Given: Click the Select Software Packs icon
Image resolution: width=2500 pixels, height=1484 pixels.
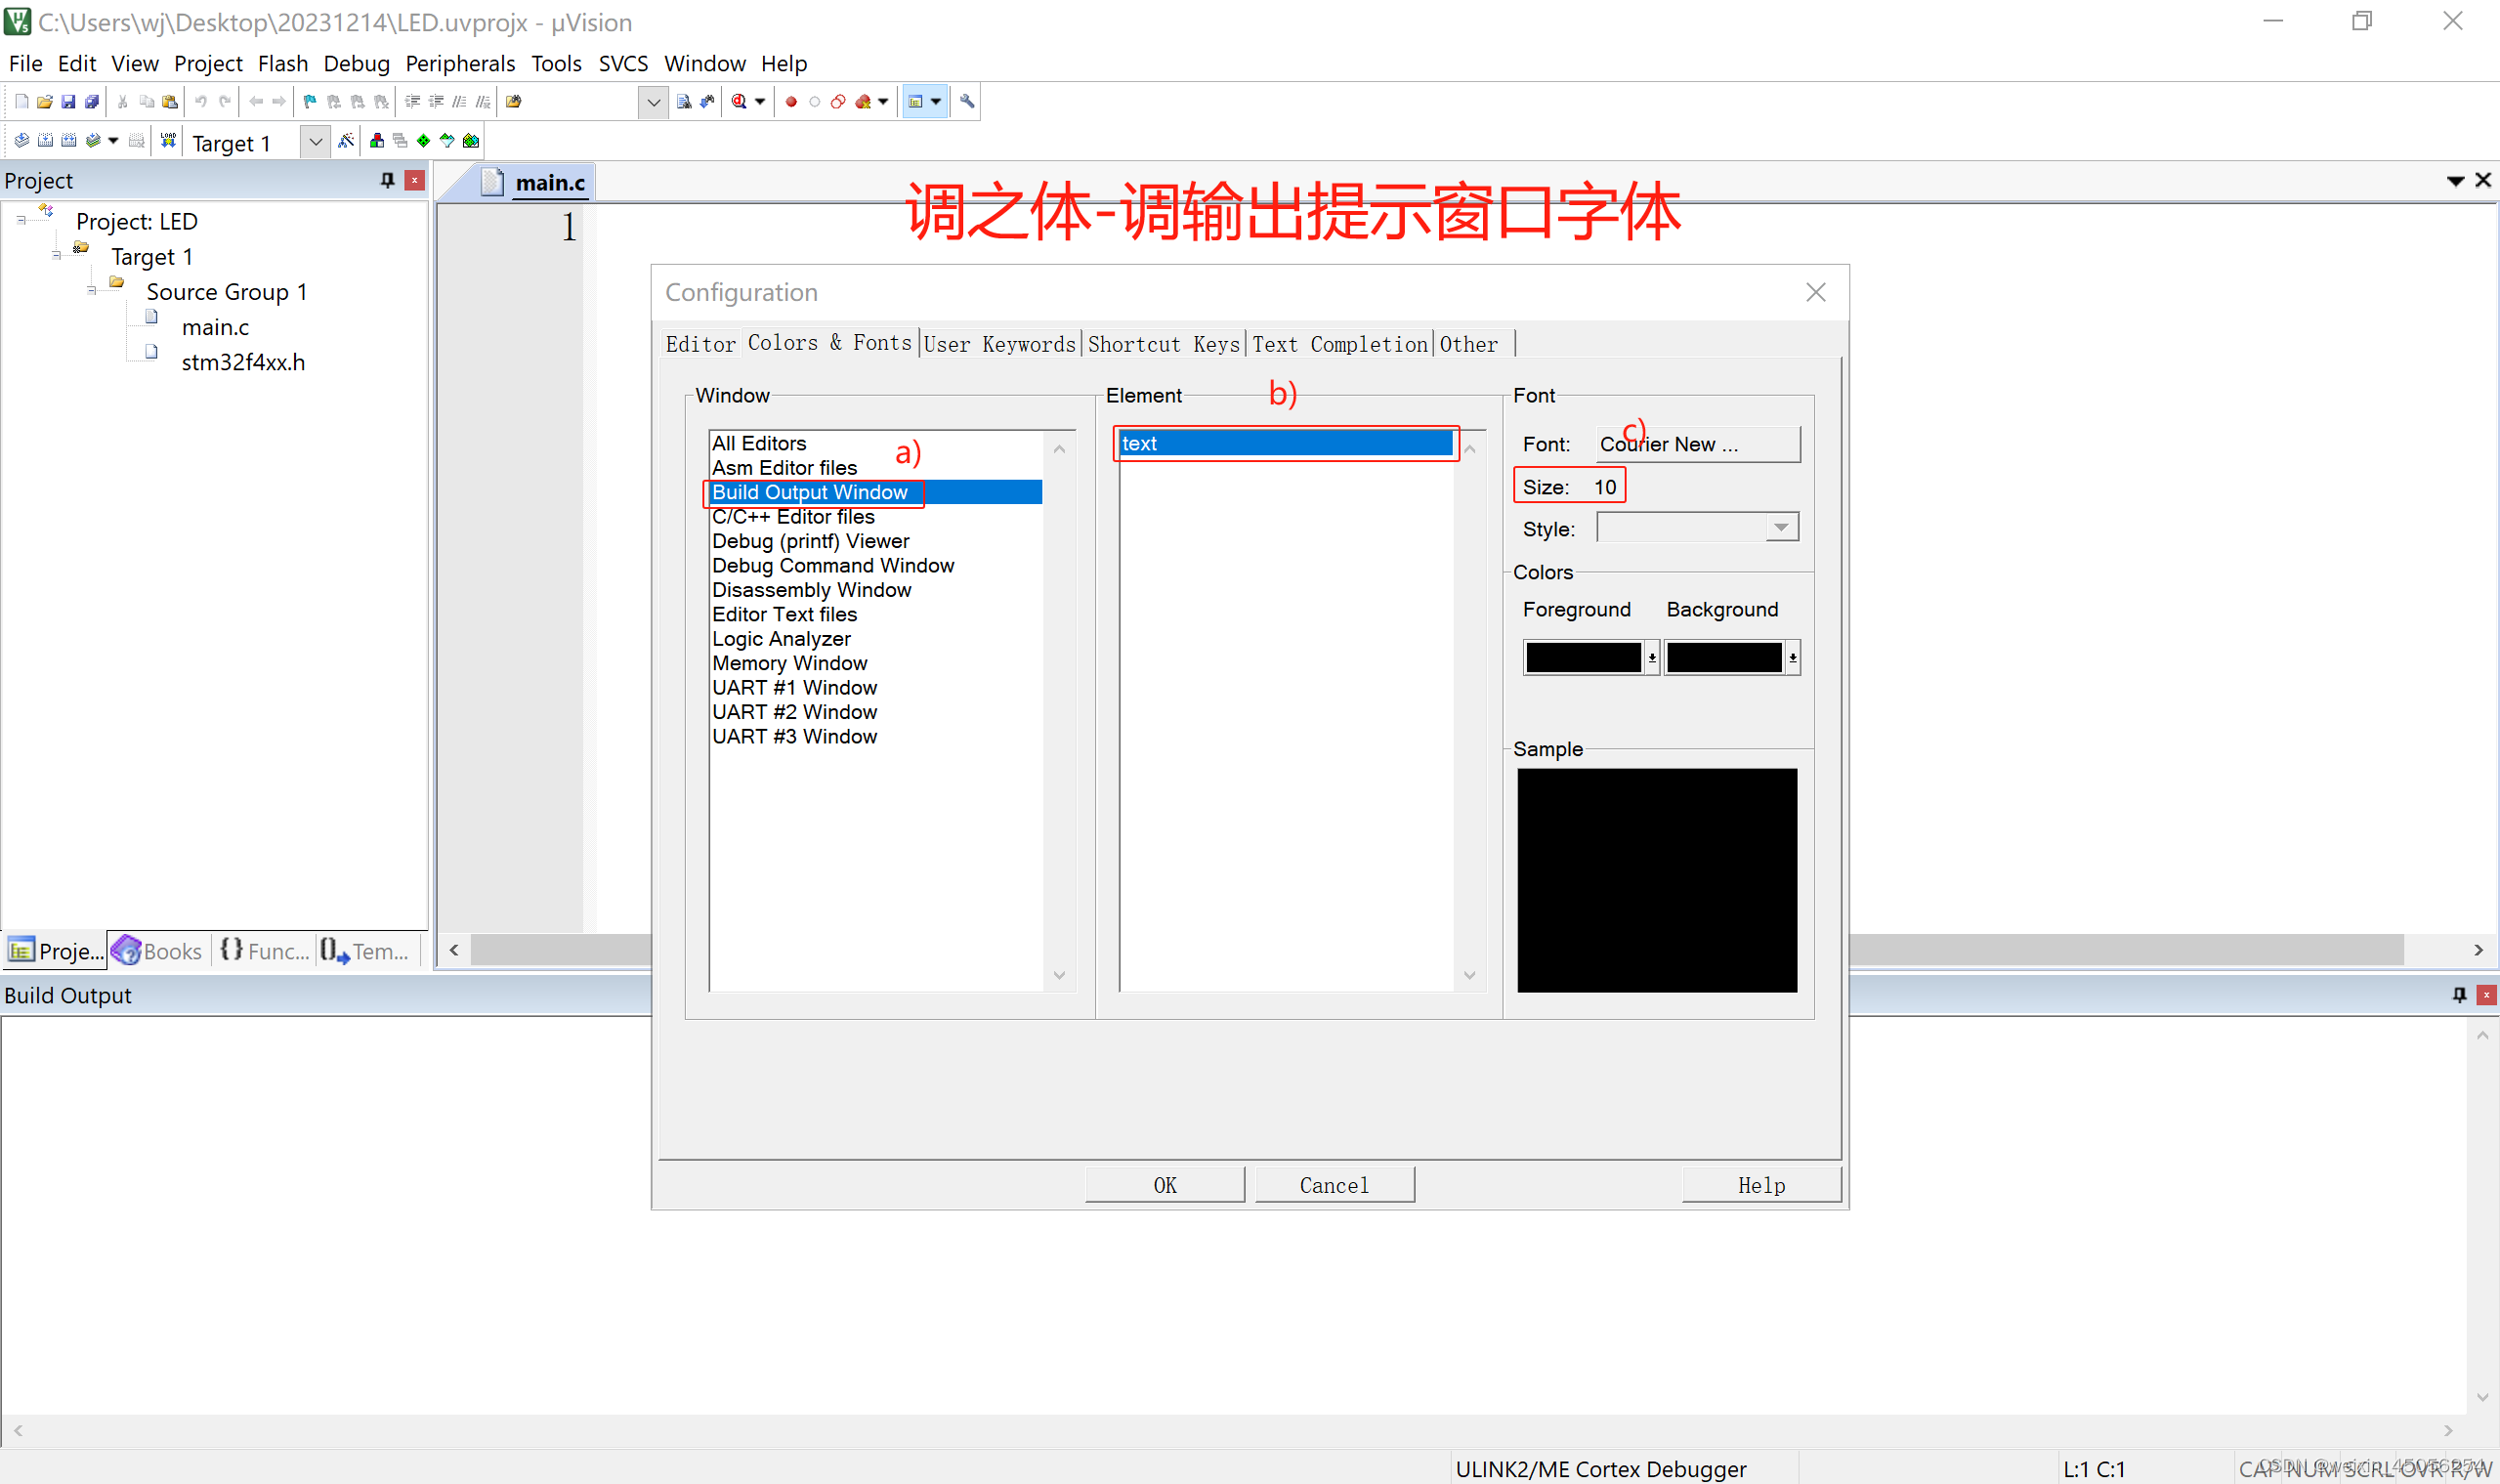Looking at the screenshot, I should click(x=447, y=140).
